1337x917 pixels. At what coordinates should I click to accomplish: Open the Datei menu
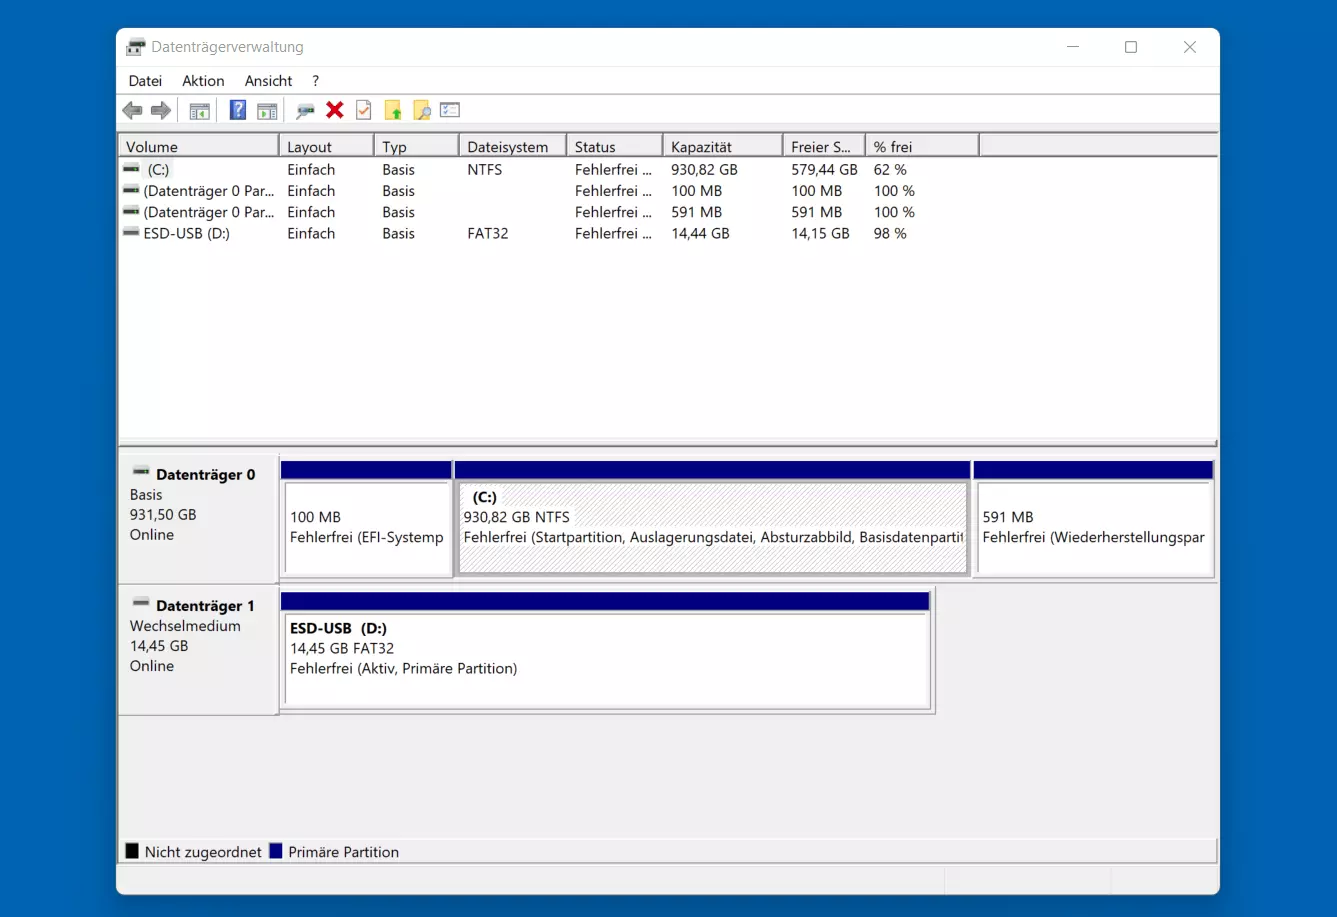coord(145,81)
